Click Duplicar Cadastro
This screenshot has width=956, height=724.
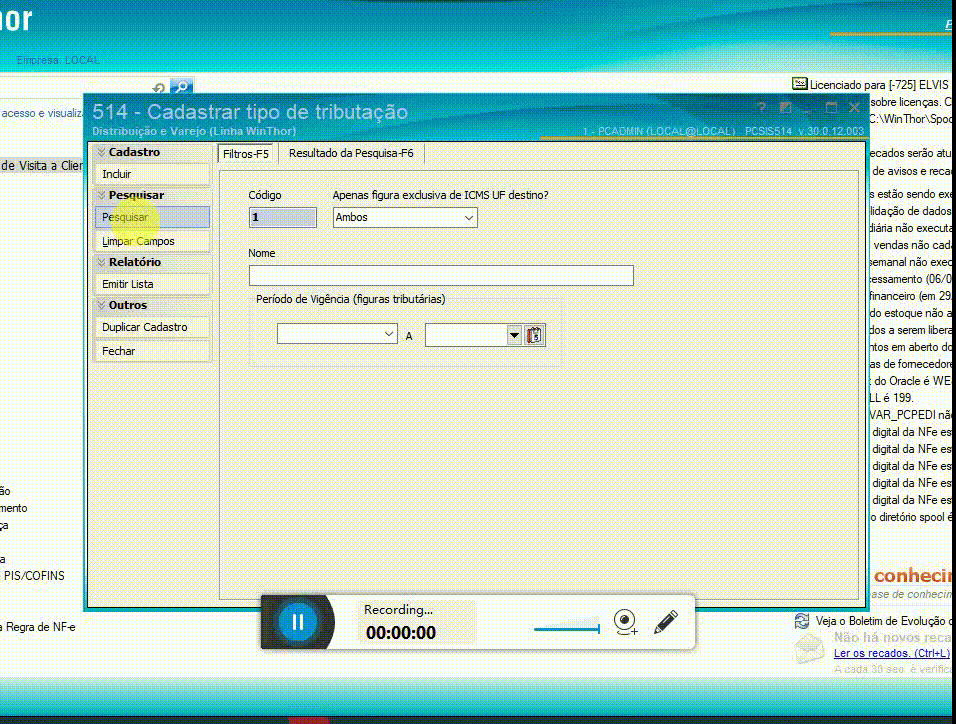(x=152, y=327)
